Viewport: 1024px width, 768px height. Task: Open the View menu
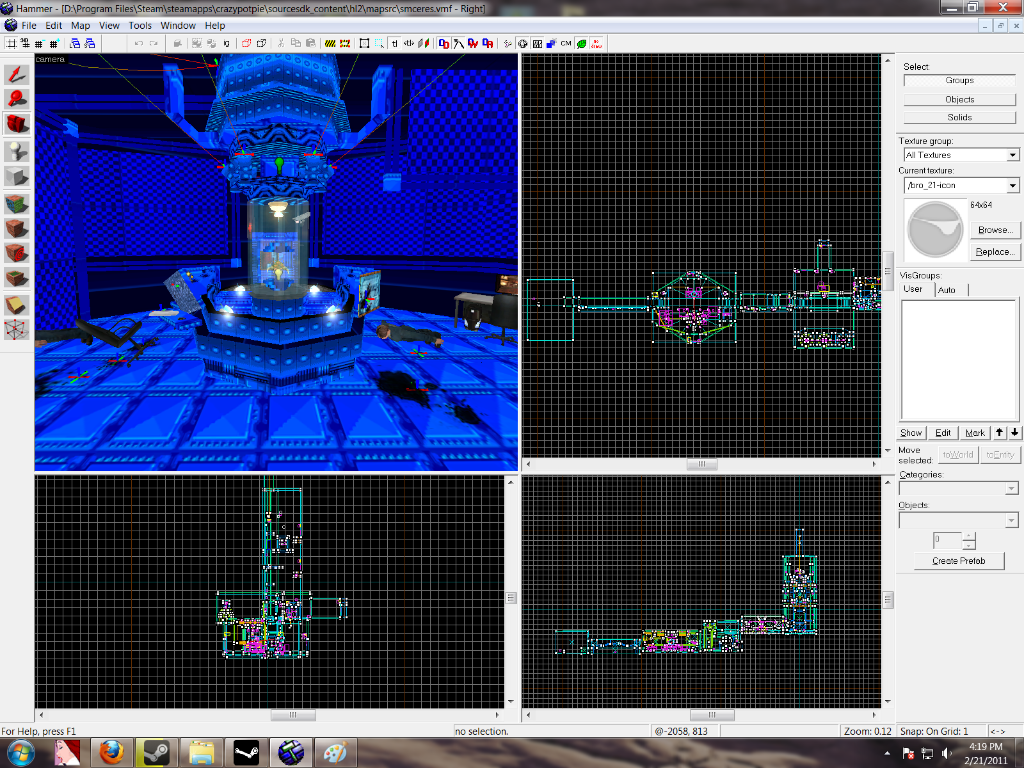109,25
